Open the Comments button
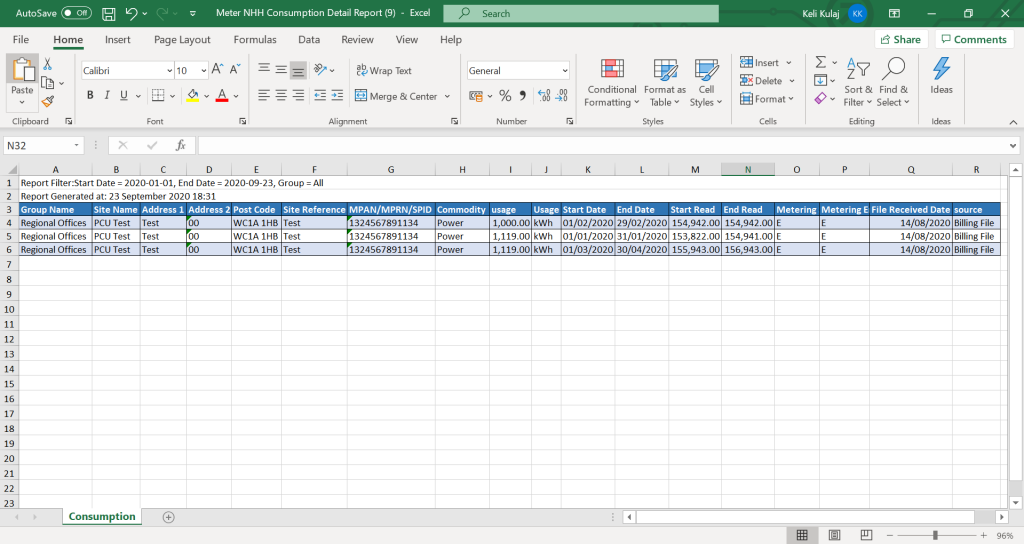This screenshot has width=1024, height=544. (x=973, y=40)
